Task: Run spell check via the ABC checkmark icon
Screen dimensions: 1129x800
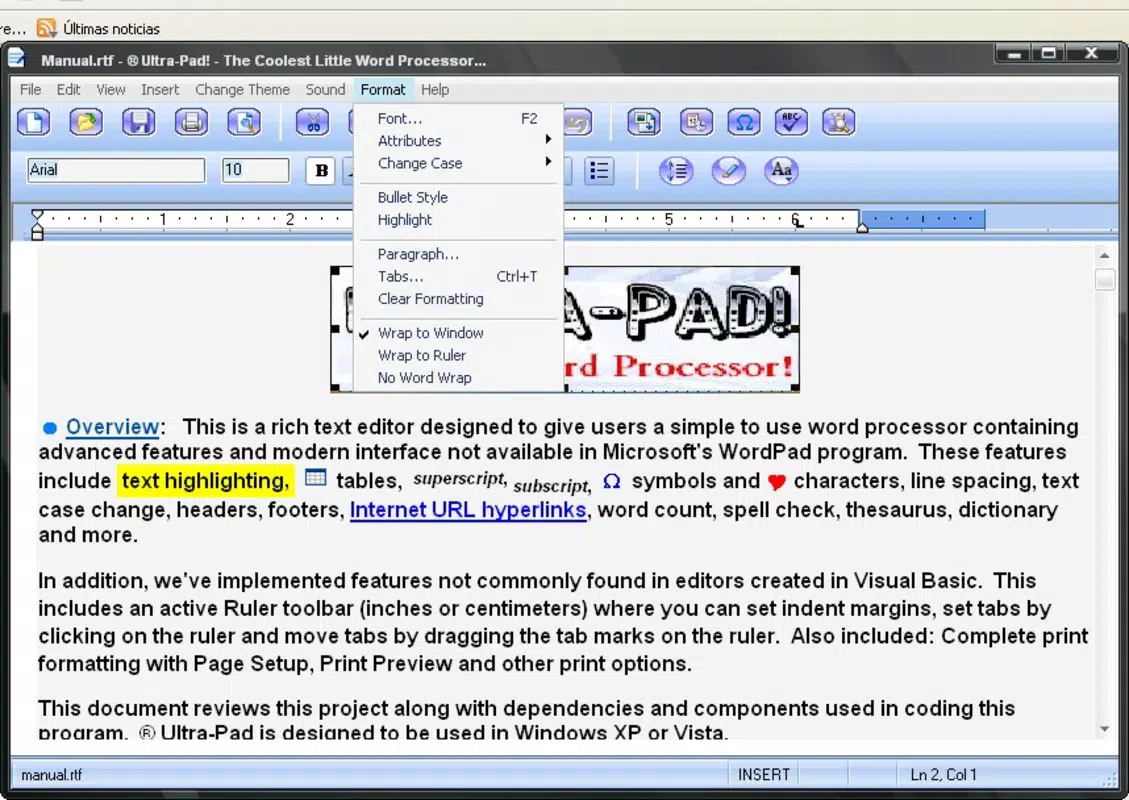Action: 791,122
